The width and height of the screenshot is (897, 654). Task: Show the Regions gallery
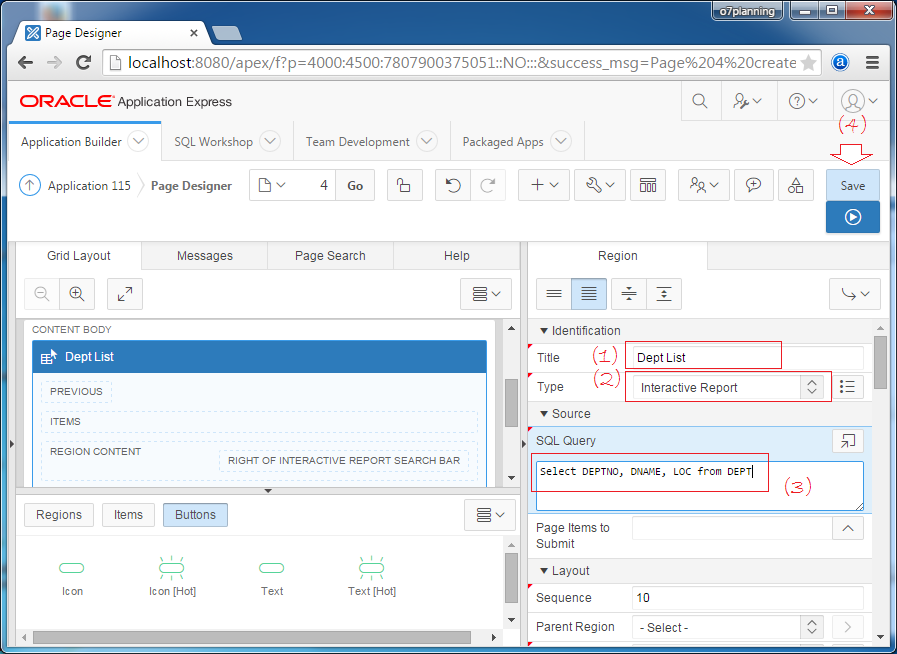59,514
